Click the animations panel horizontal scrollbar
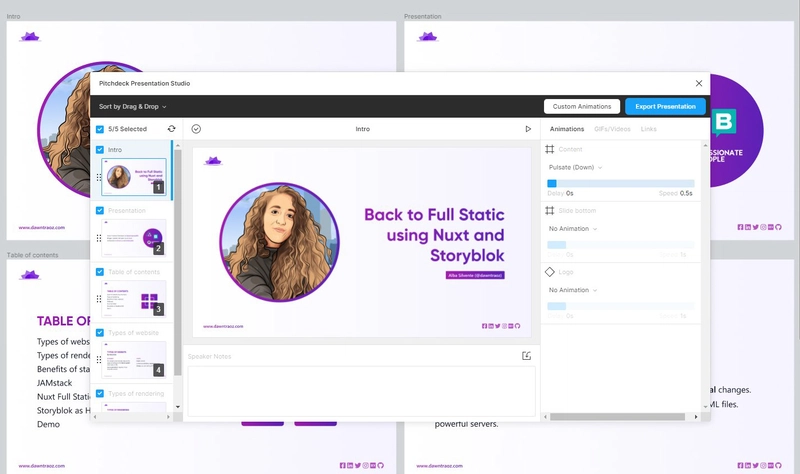Image resolution: width=800 pixels, height=474 pixels. [617, 417]
